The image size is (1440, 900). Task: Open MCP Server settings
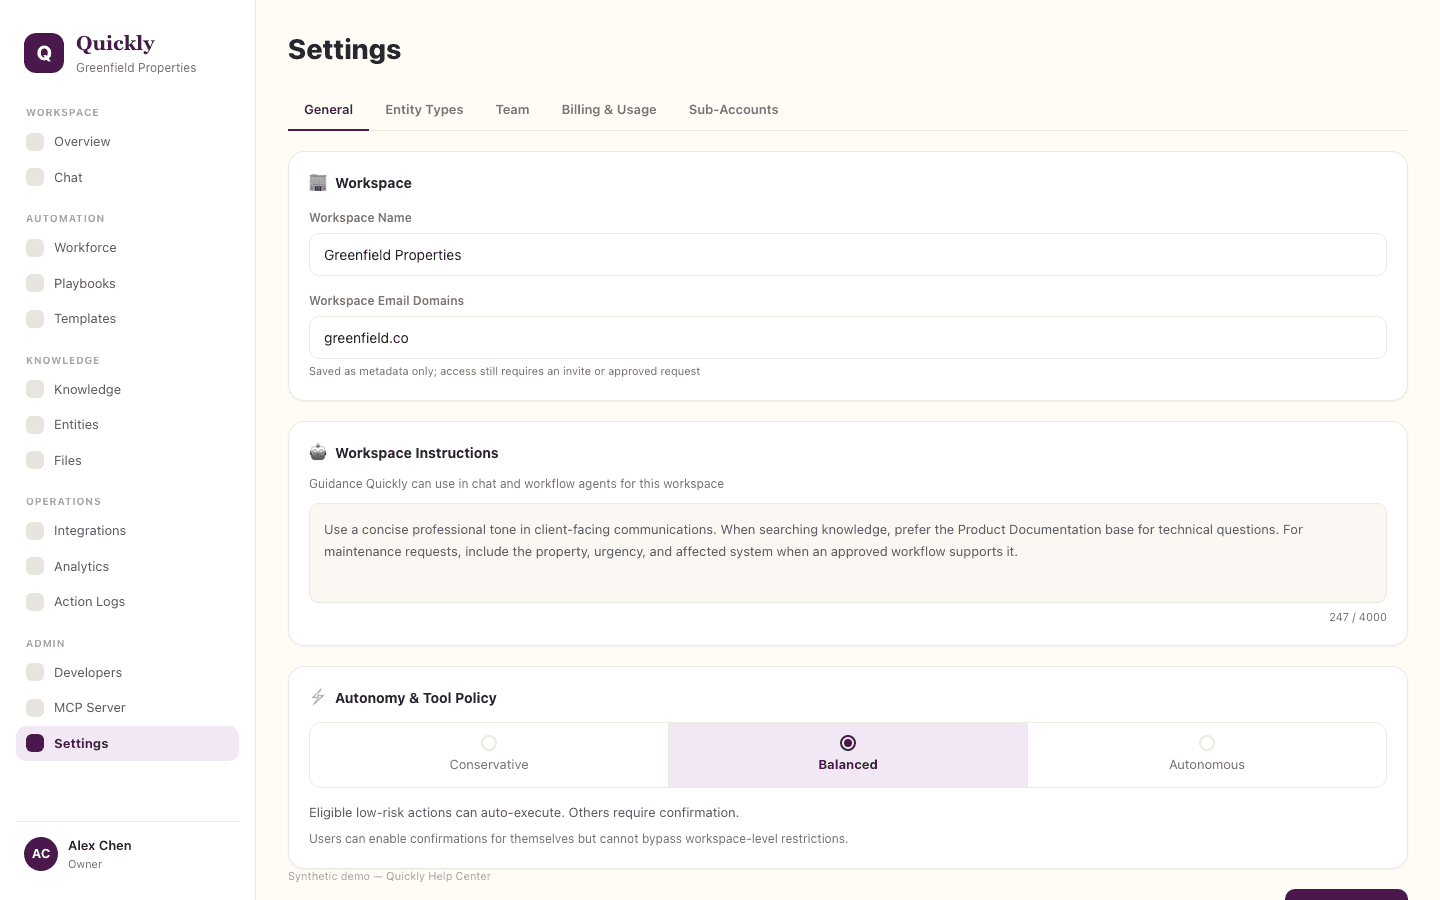pyautogui.click(x=127, y=708)
